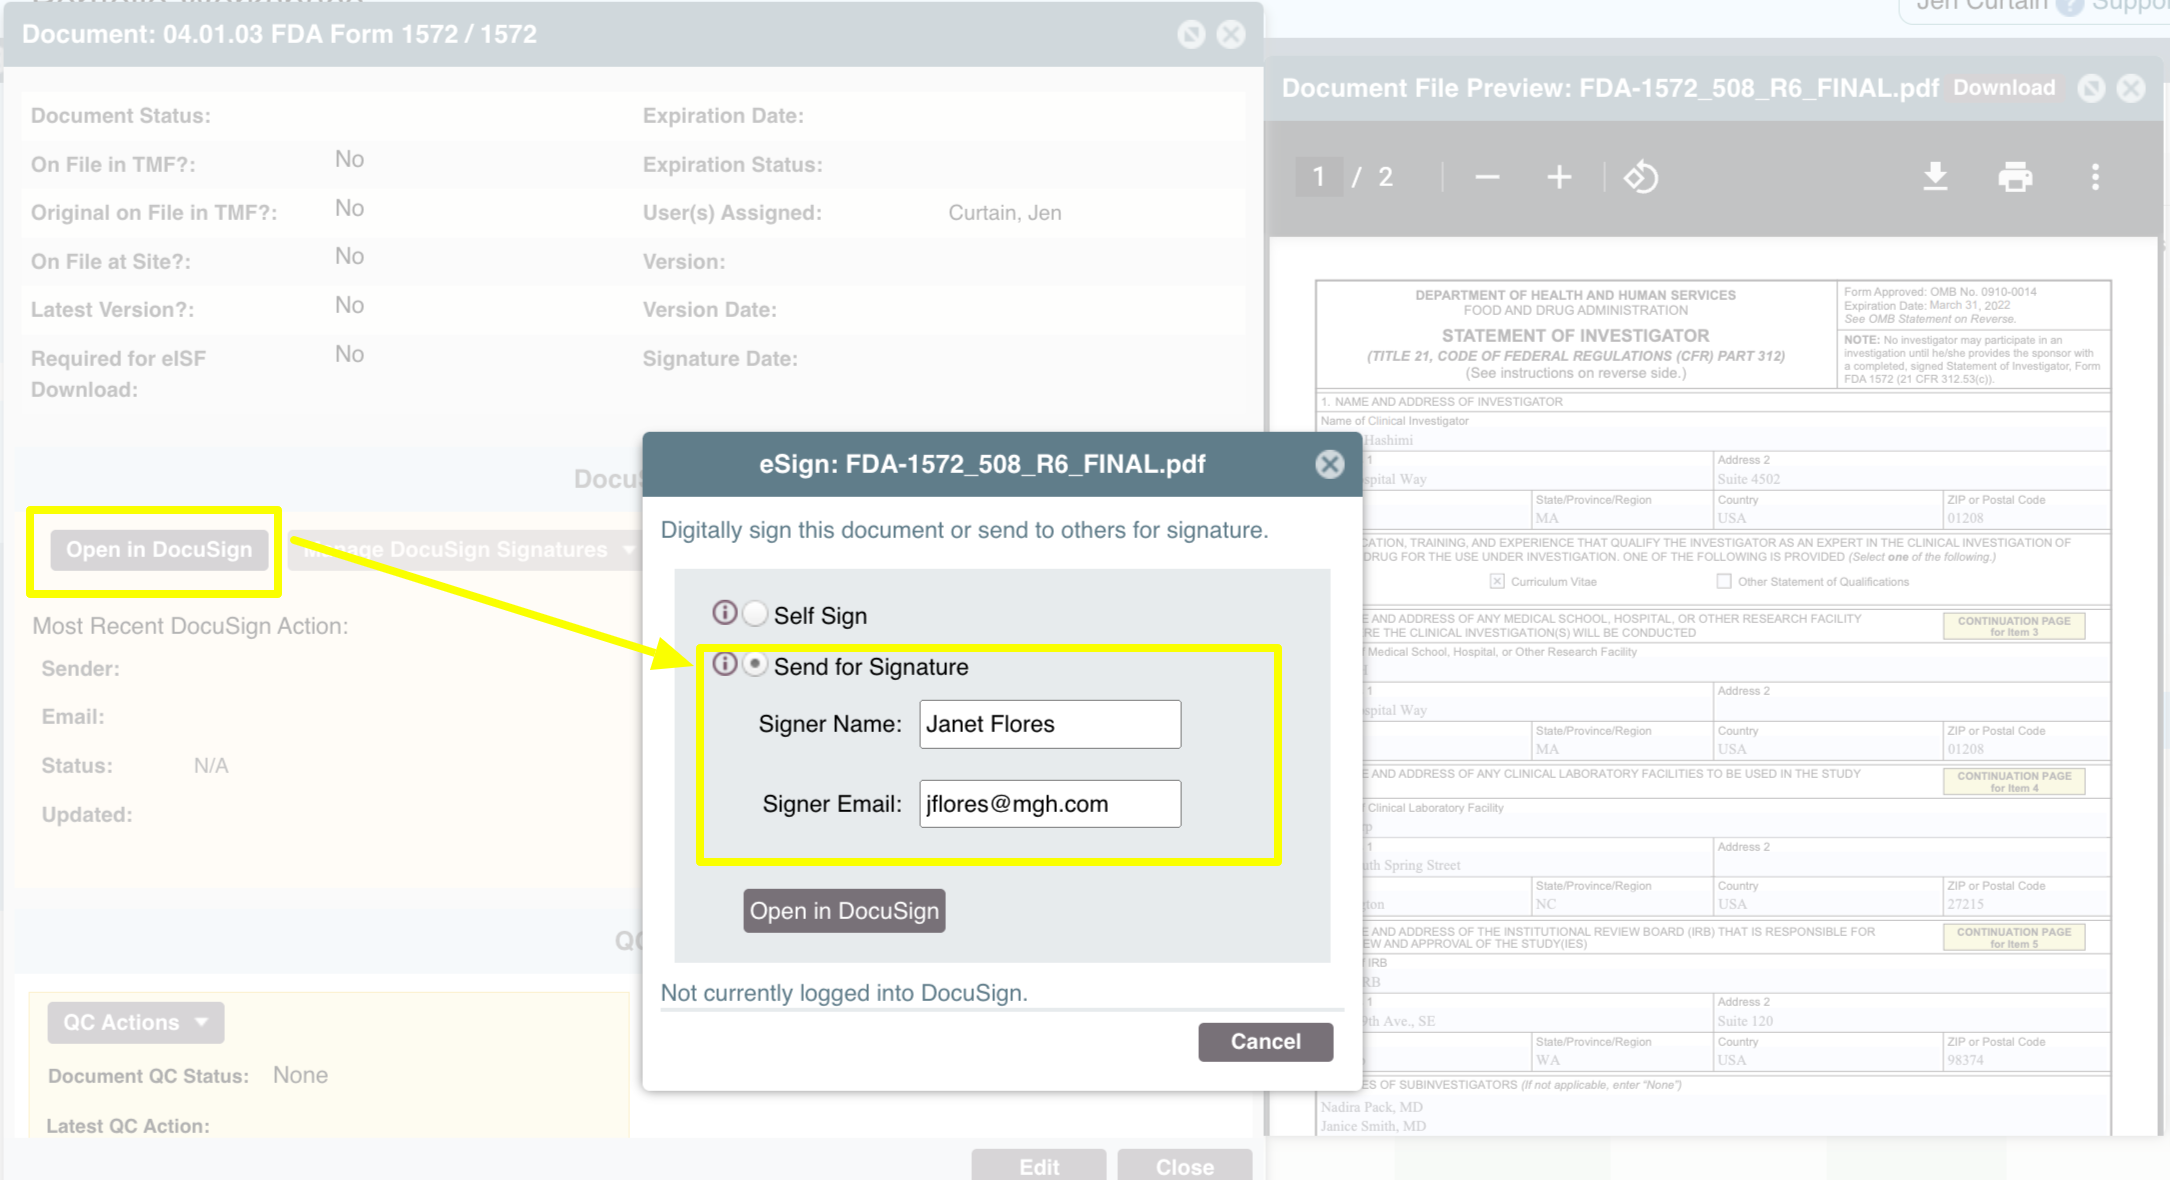Close the Document window with X icon
This screenshot has width=2170, height=1180.
tap(1231, 35)
